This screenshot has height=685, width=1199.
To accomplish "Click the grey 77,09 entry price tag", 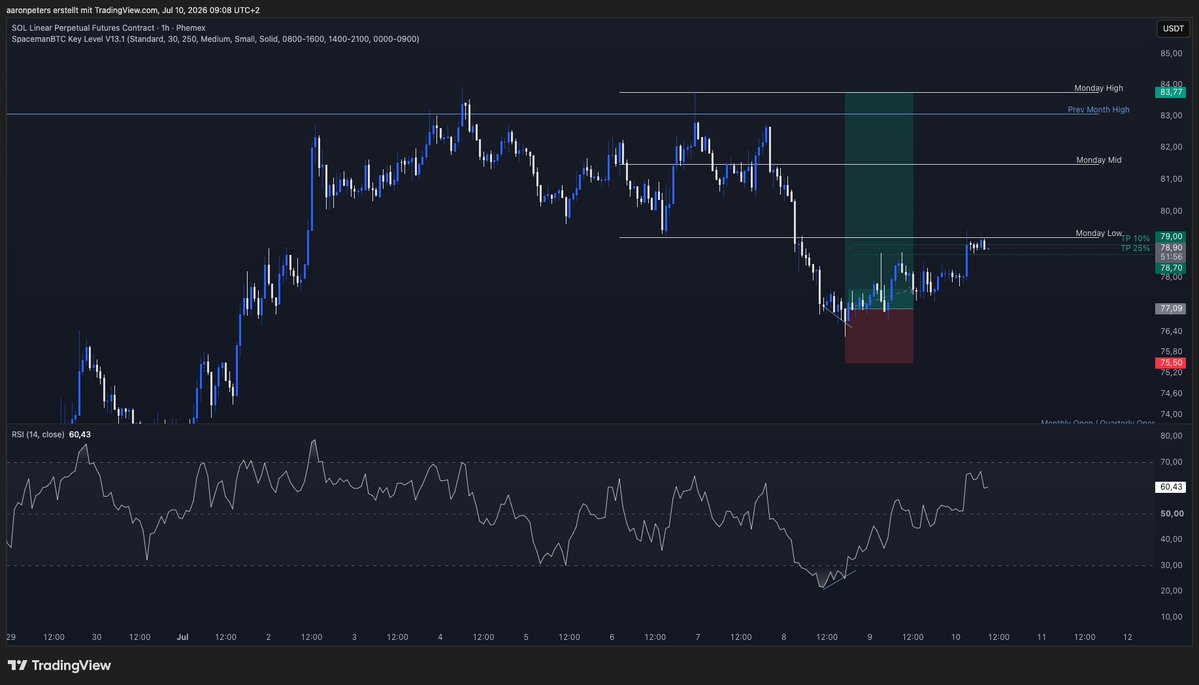I will (1171, 309).
